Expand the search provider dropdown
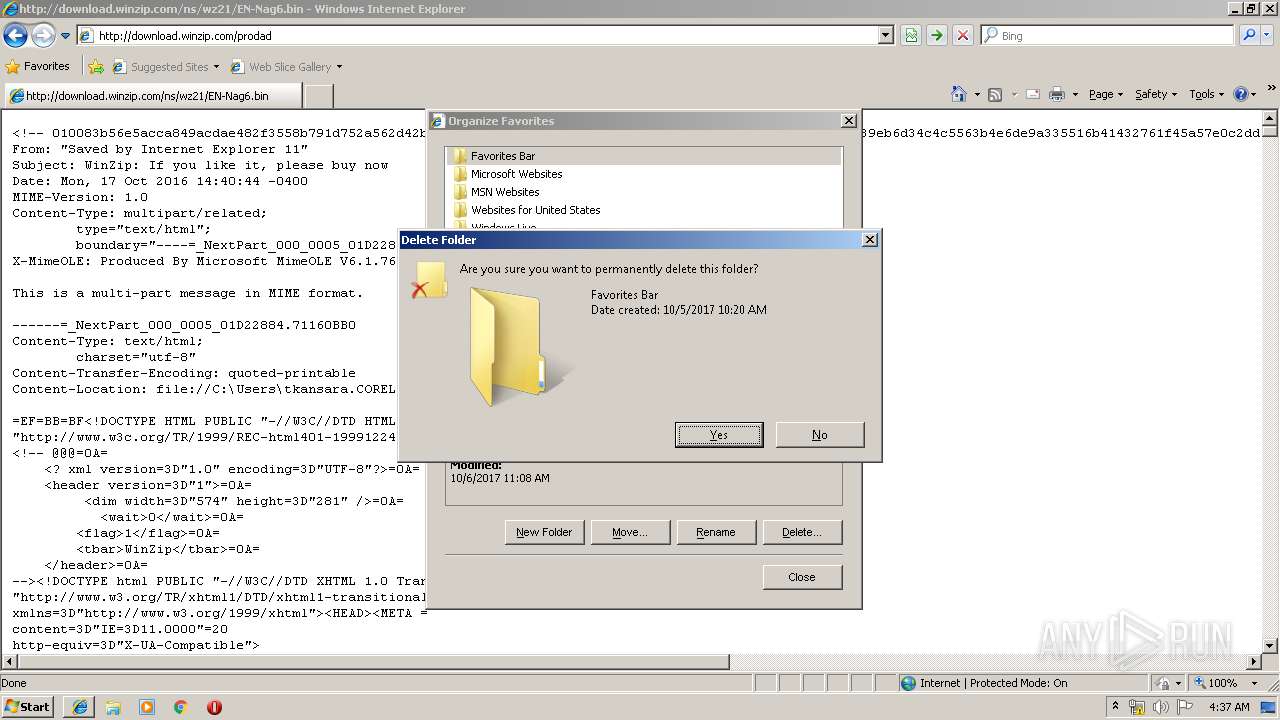 click(1268, 36)
